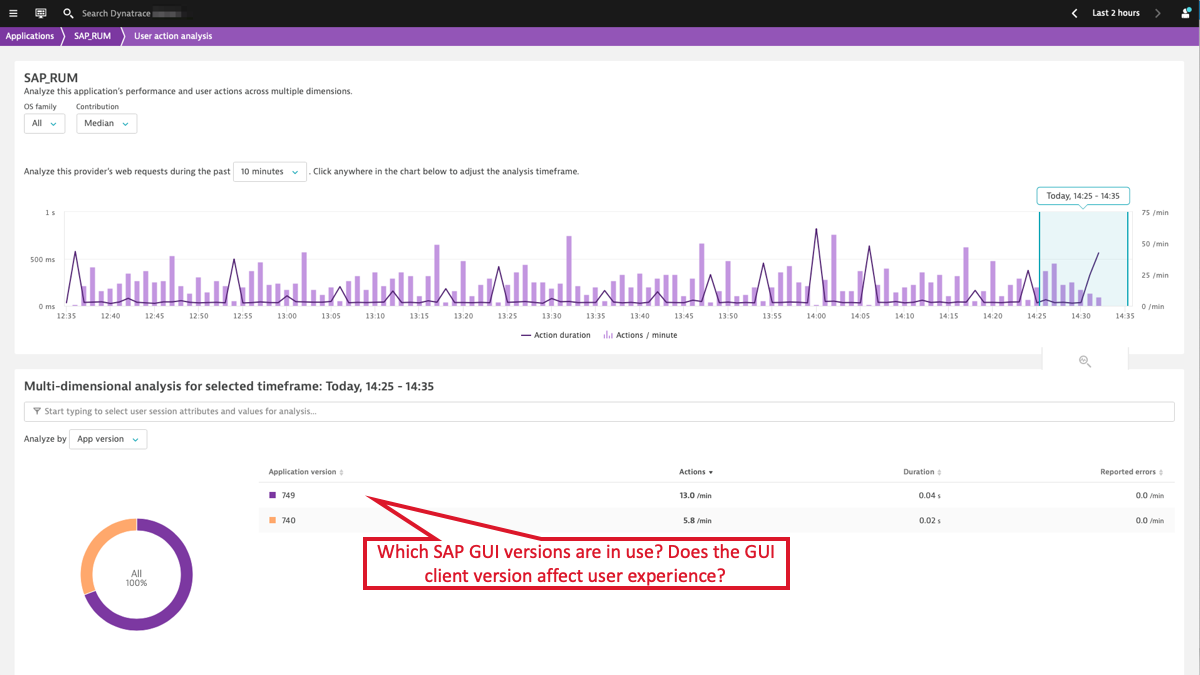The width and height of the screenshot is (1200, 675).
Task: Click the 5.8 /min actions value
Action: click(698, 520)
